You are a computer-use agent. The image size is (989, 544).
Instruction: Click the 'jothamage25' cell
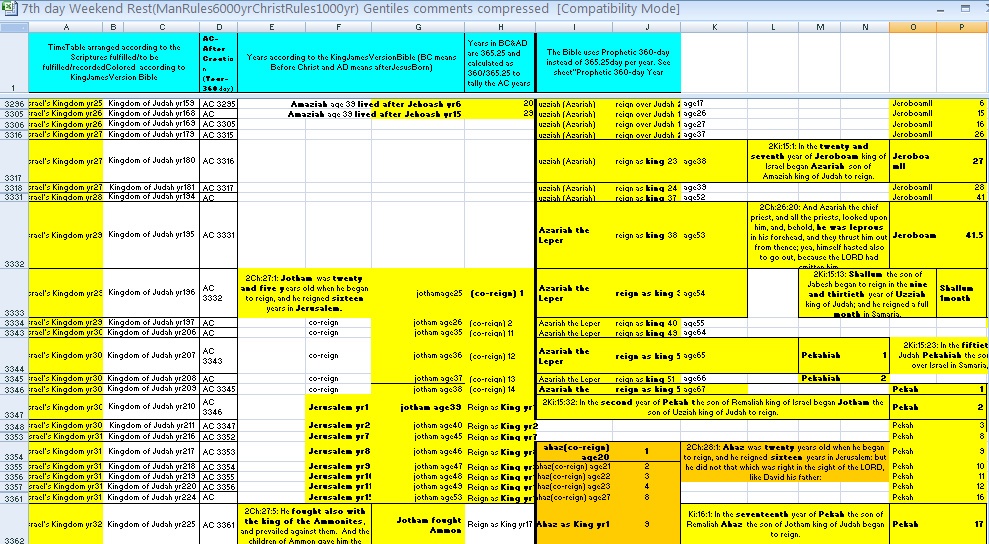click(x=418, y=293)
